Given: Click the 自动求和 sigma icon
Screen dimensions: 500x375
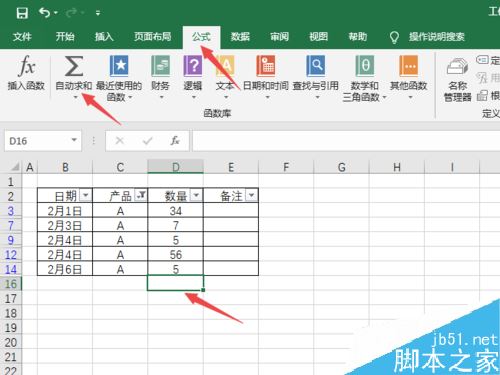Looking at the screenshot, I should pyautogui.click(x=74, y=66).
